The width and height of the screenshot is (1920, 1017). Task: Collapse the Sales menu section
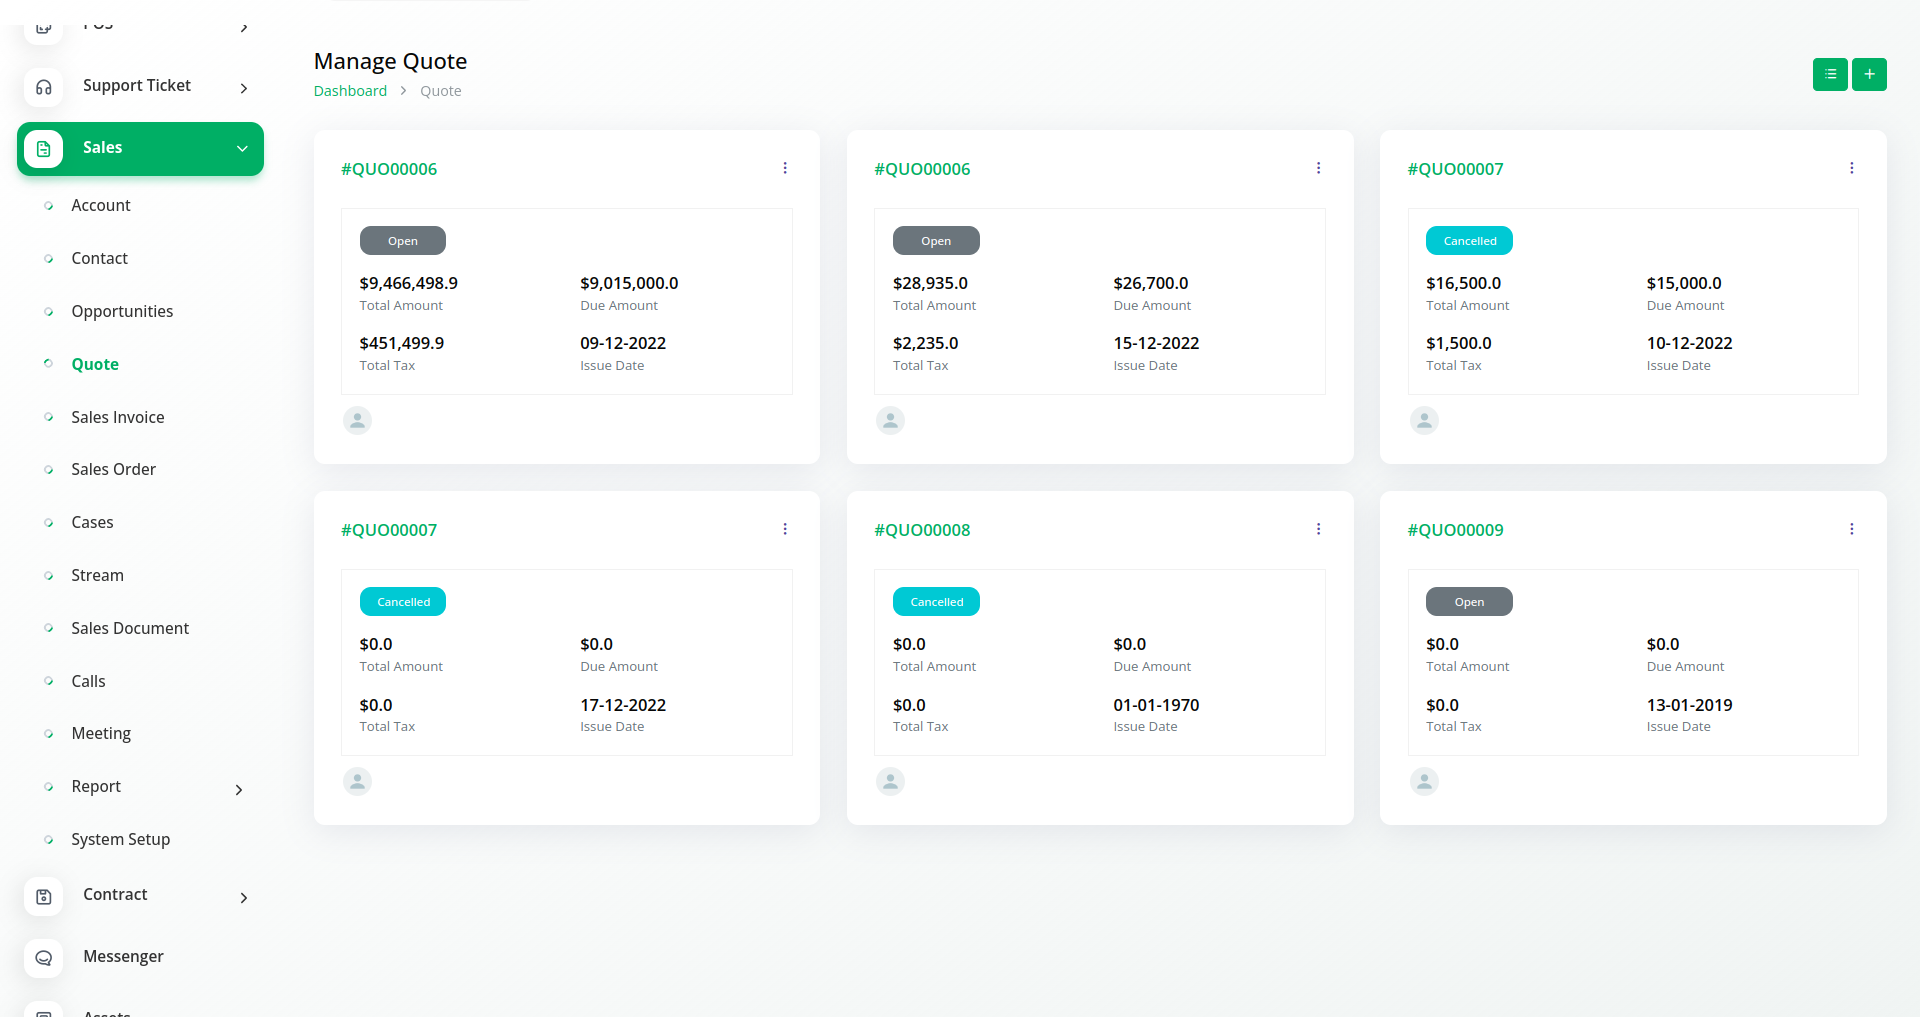pyautogui.click(x=242, y=149)
